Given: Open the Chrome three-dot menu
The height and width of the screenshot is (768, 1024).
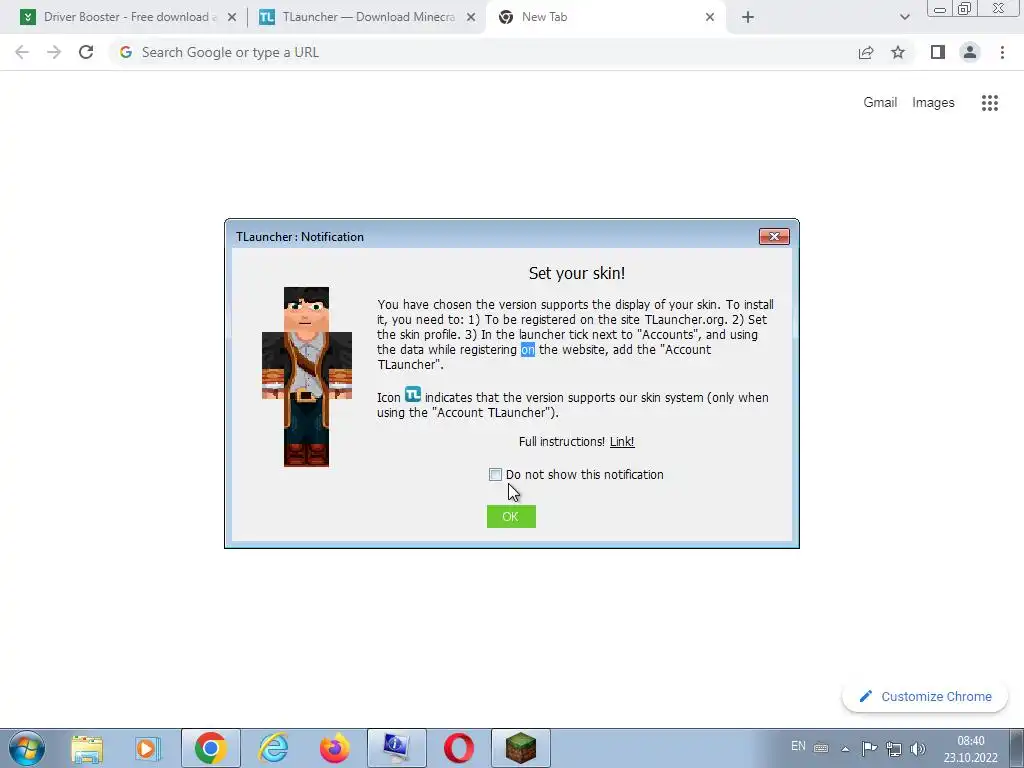Looking at the screenshot, I should click(1002, 52).
